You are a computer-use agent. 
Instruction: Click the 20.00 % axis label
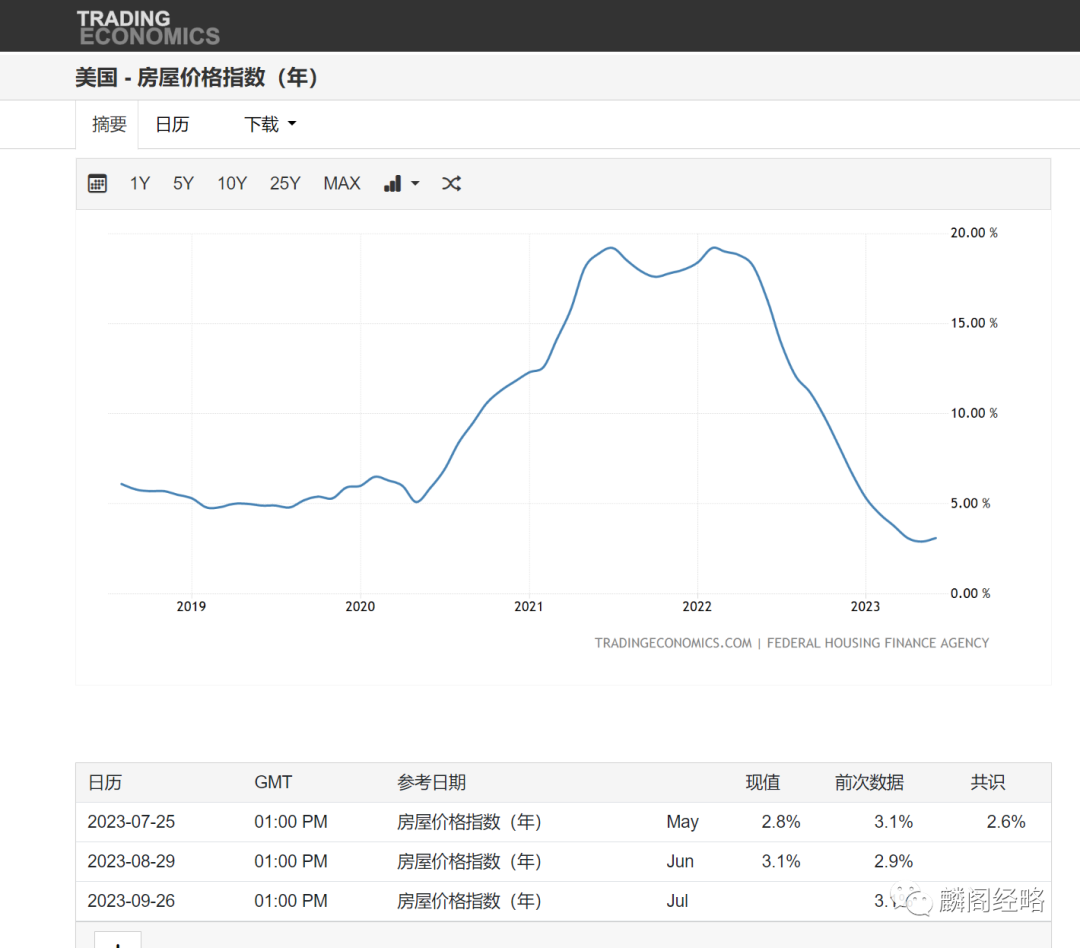click(x=974, y=233)
